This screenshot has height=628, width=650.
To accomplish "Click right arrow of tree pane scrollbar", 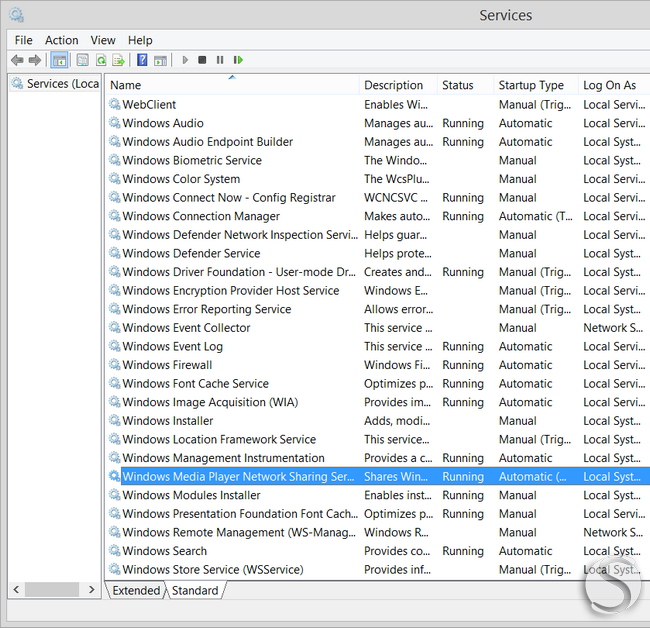I will [92, 589].
